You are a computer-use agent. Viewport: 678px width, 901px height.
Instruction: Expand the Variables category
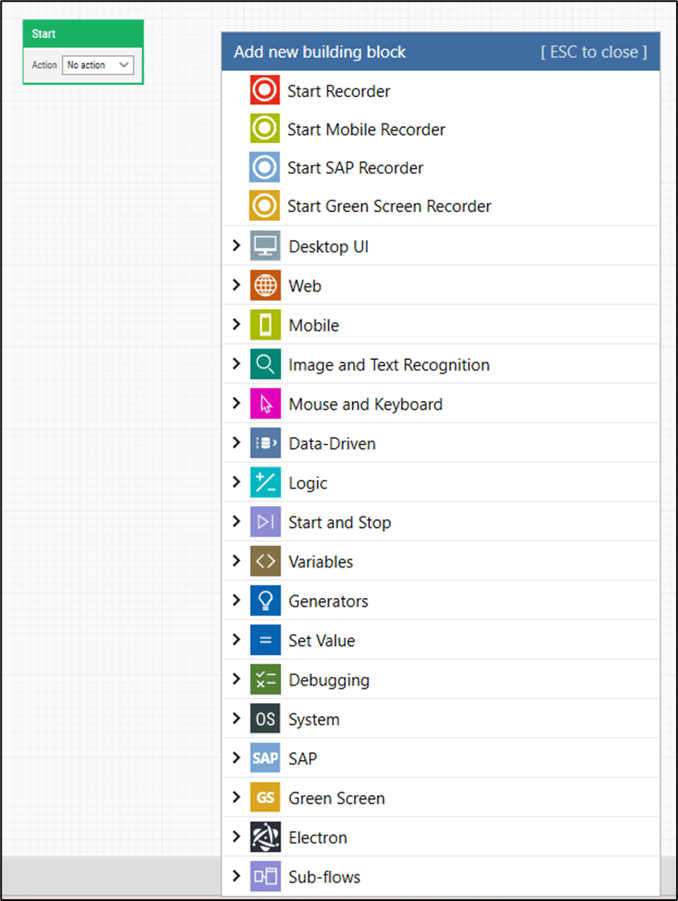coord(234,561)
